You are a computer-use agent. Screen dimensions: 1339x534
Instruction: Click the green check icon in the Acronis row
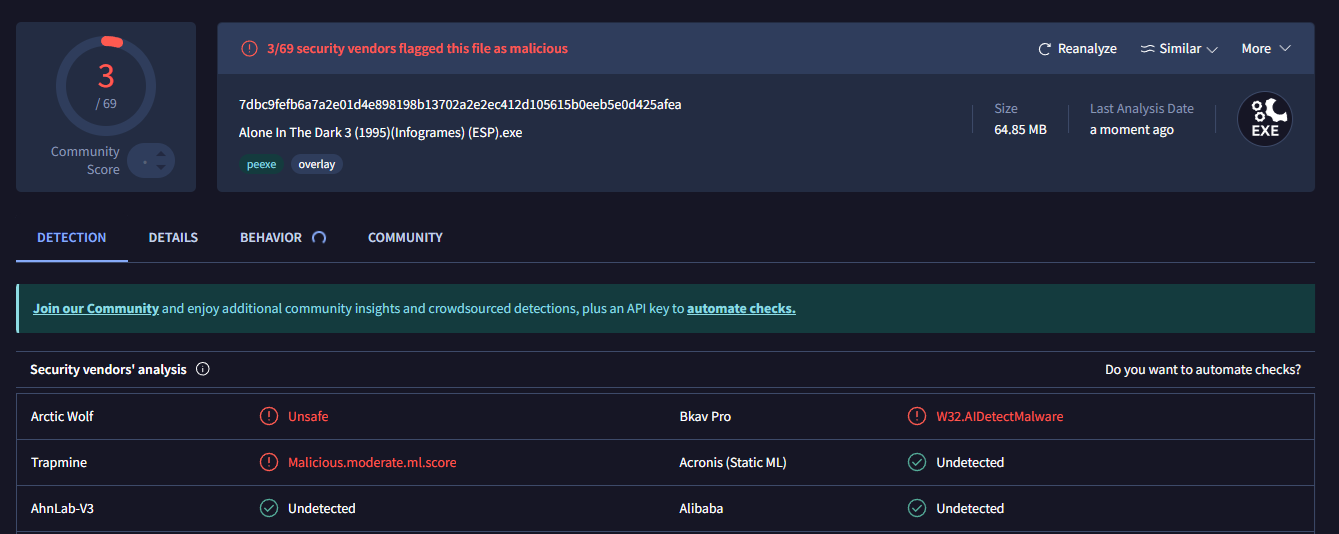[916, 462]
